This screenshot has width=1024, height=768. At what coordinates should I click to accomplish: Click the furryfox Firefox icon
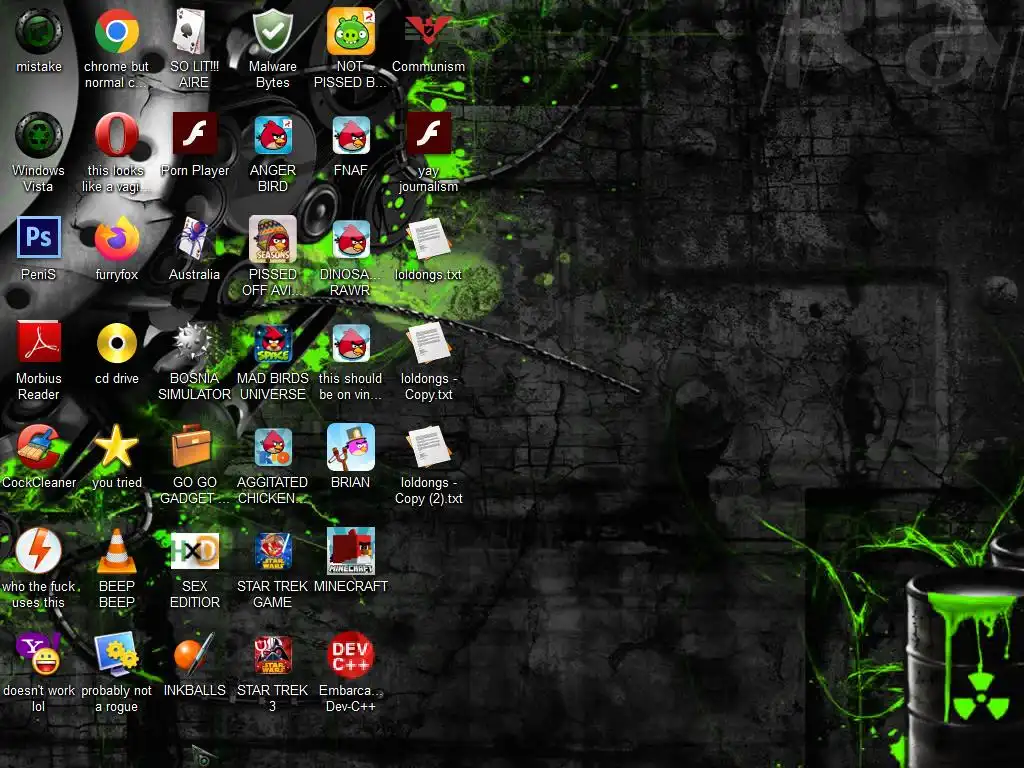(x=116, y=238)
